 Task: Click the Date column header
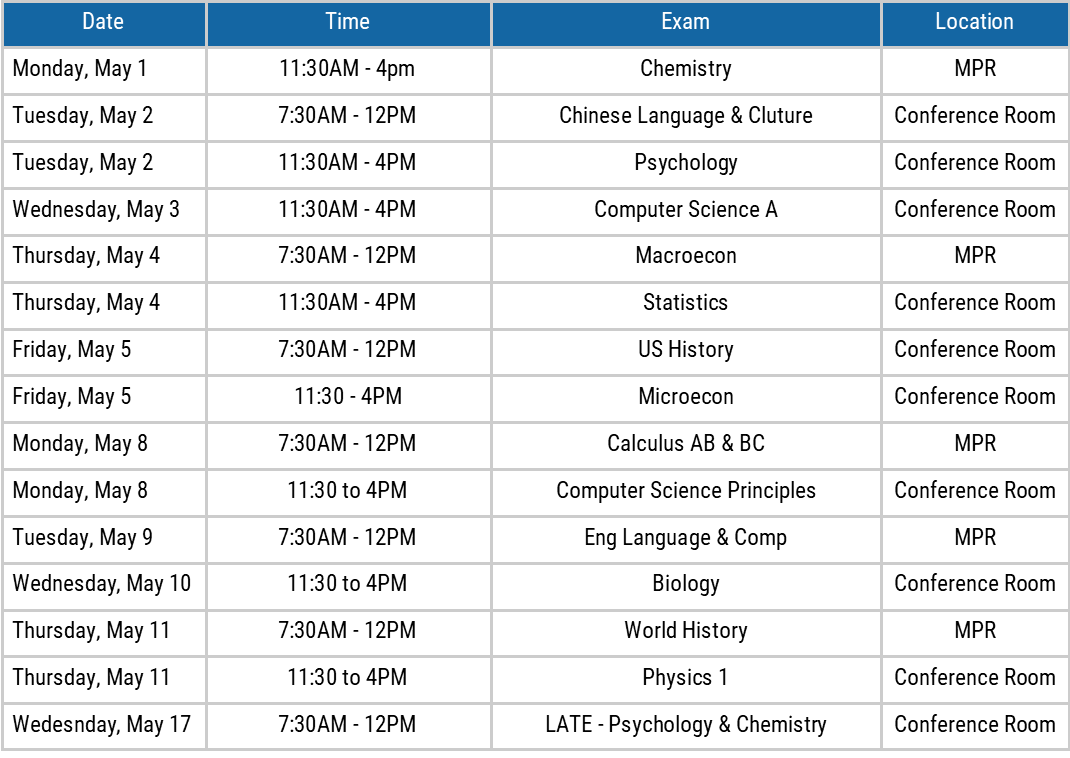coord(103,22)
